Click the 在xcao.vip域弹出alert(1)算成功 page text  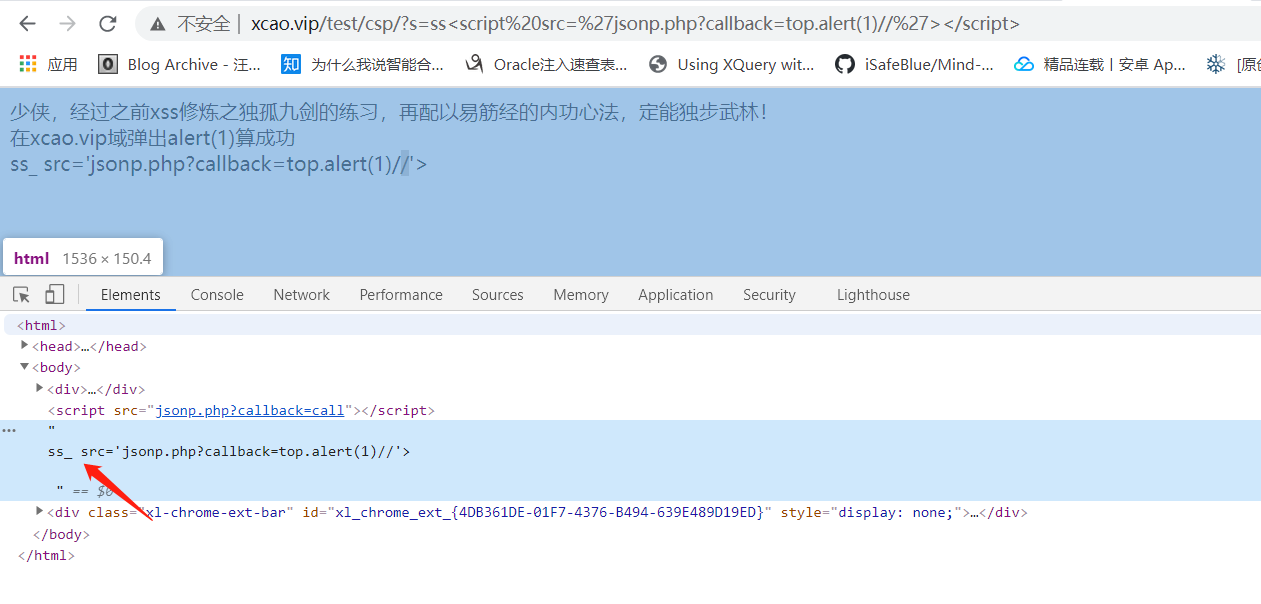153,138
